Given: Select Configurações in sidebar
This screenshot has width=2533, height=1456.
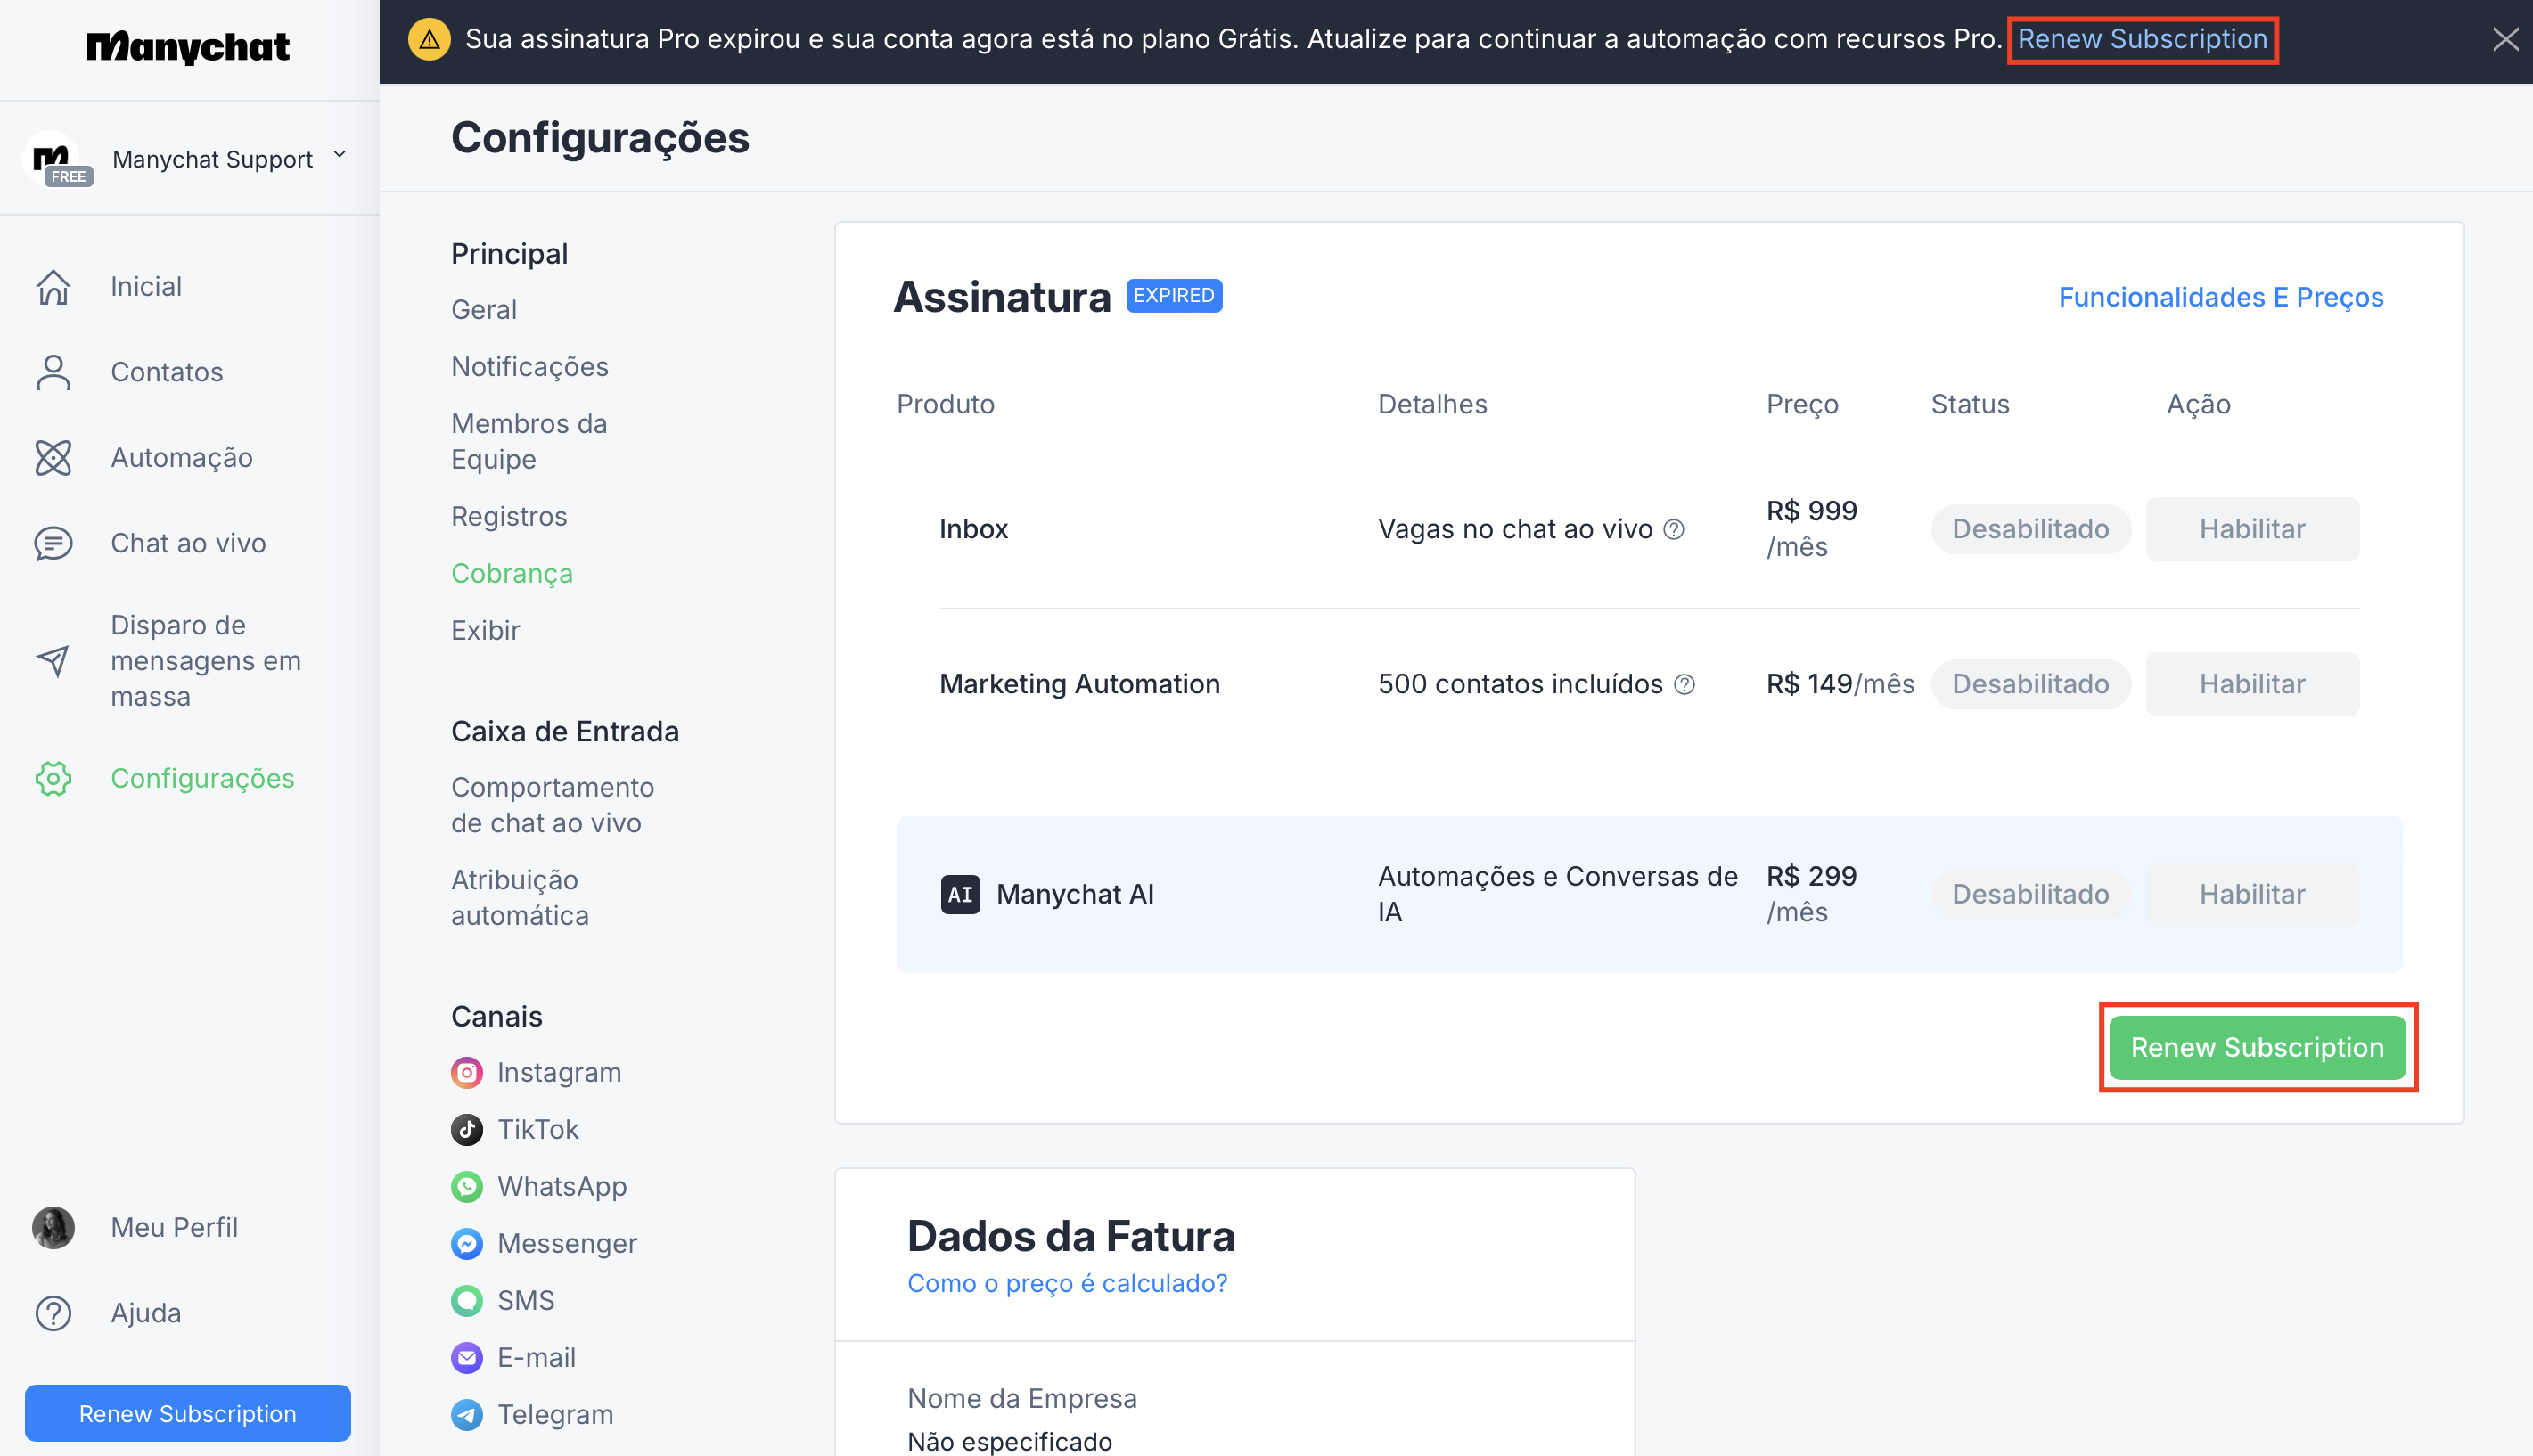Looking at the screenshot, I should (203, 778).
